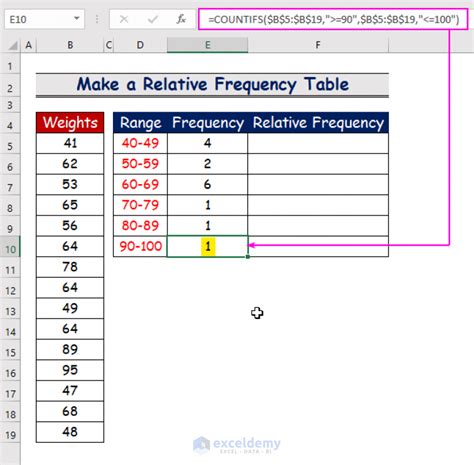Select the weight 64 in row 14
The width and height of the screenshot is (474, 465).
[70, 329]
